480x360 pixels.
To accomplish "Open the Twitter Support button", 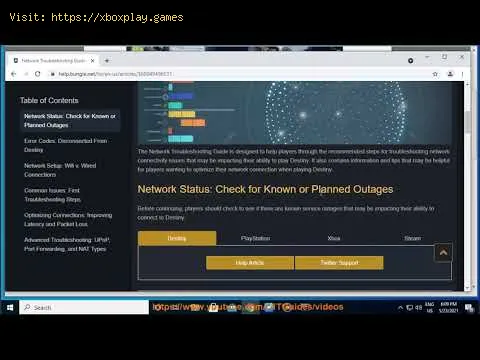I will [339, 263].
